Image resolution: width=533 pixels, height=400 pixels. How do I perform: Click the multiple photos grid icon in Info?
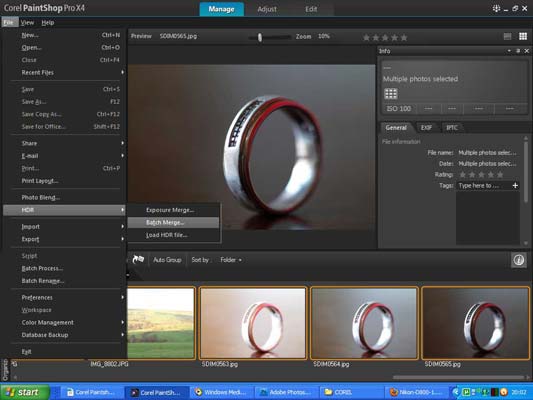click(391, 93)
